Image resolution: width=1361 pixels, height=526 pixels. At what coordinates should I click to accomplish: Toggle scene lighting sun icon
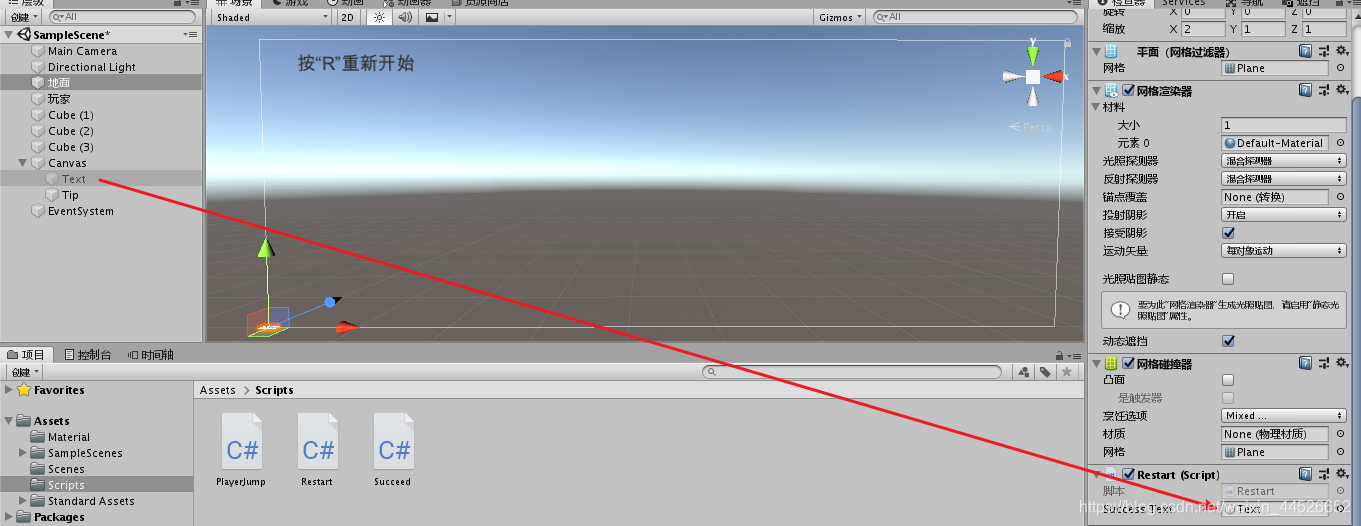click(380, 17)
